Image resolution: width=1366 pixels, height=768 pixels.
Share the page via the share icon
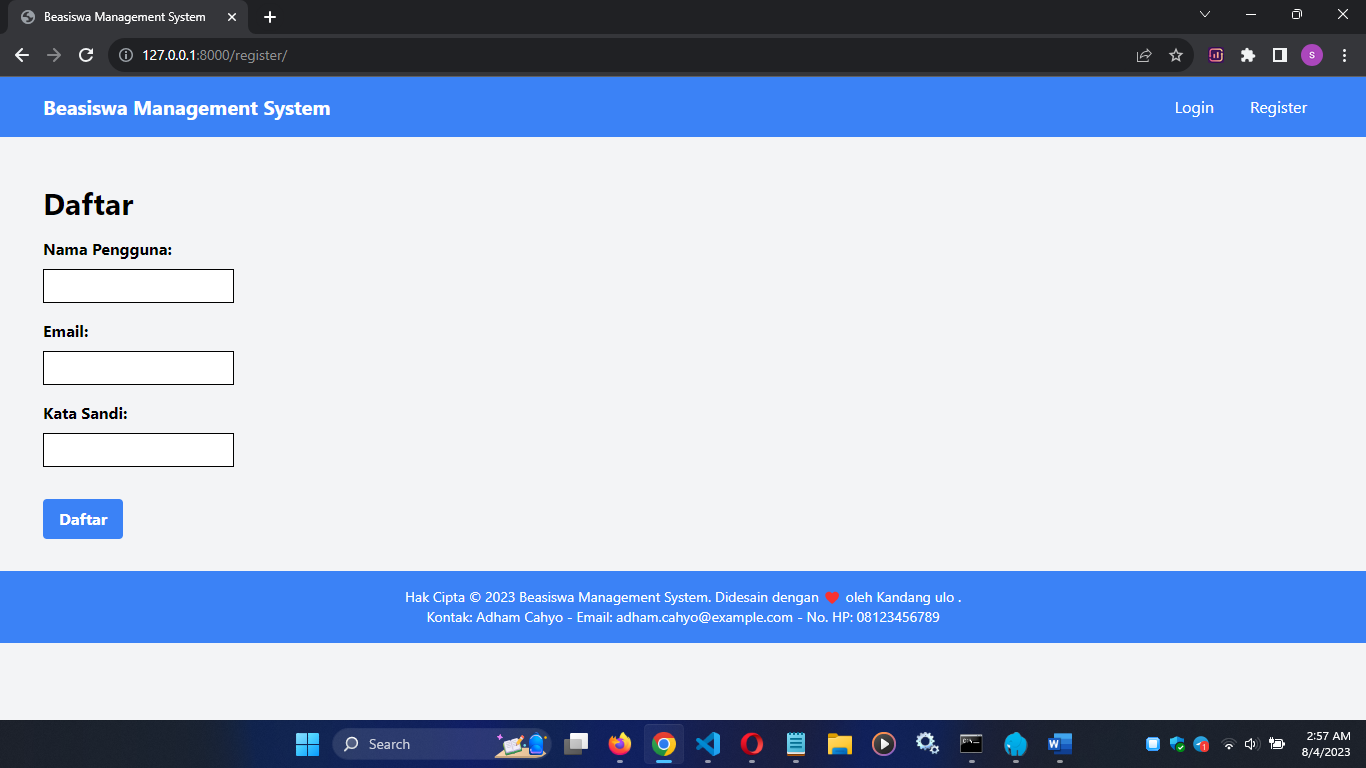[1143, 55]
